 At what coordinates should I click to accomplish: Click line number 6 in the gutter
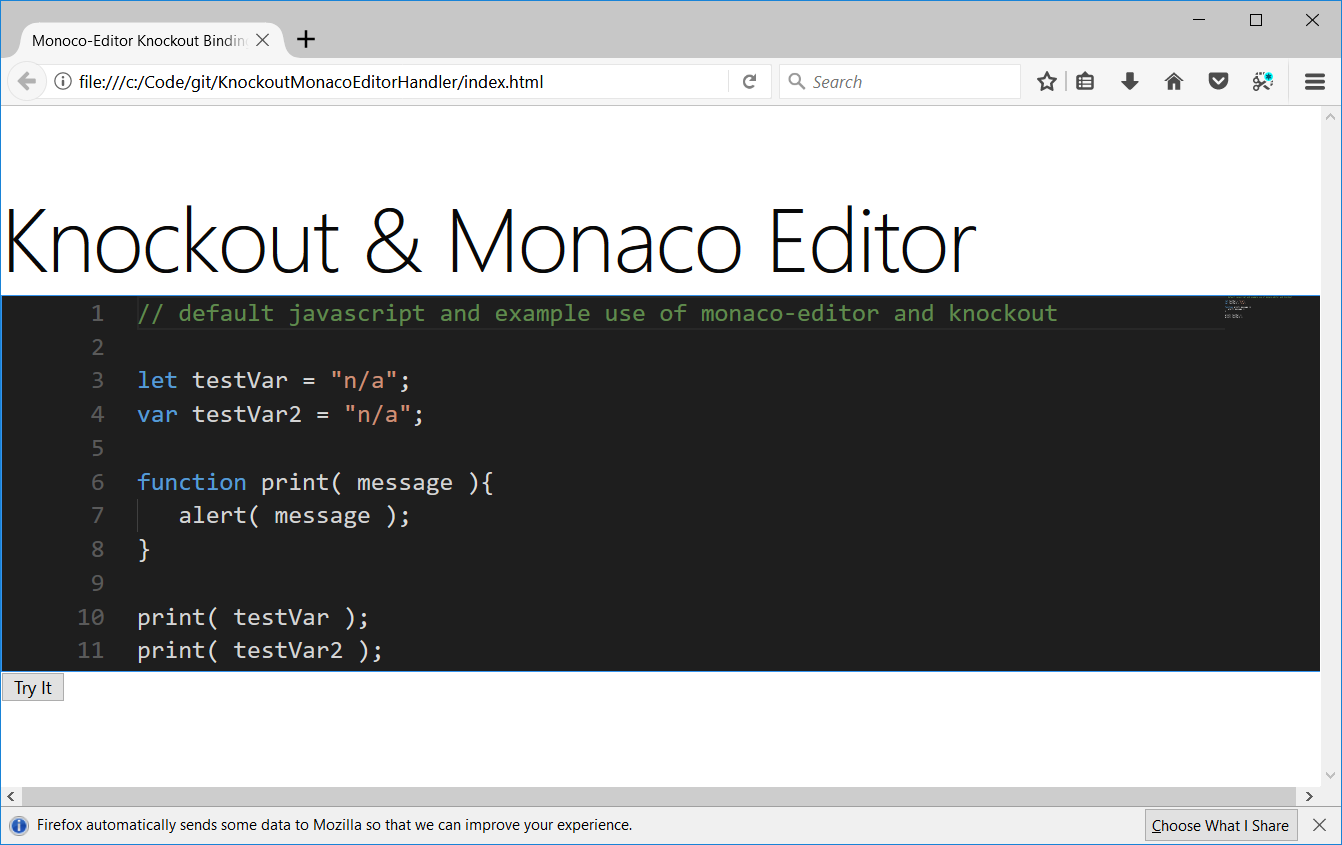point(97,482)
